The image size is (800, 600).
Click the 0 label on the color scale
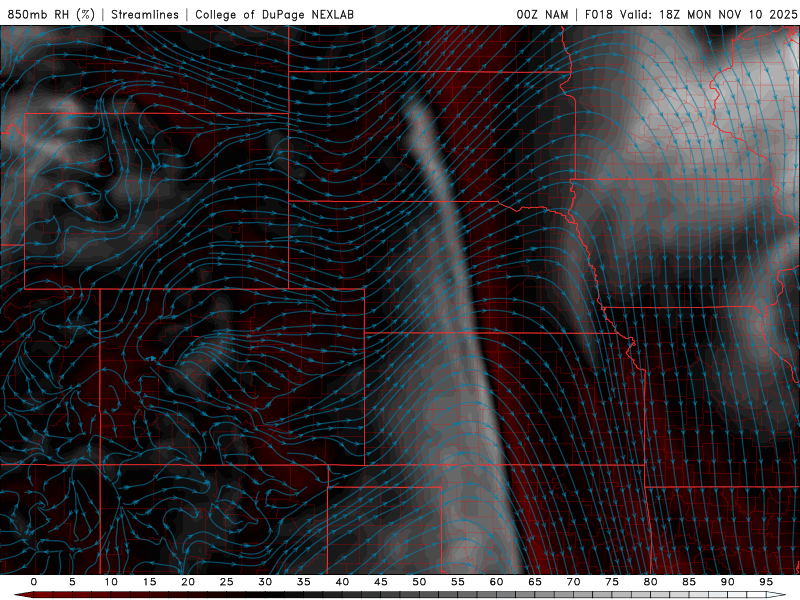click(x=34, y=582)
